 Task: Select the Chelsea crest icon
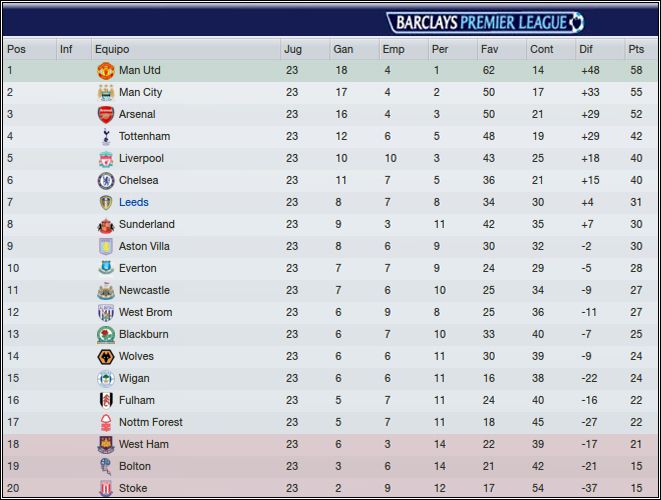(x=105, y=180)
